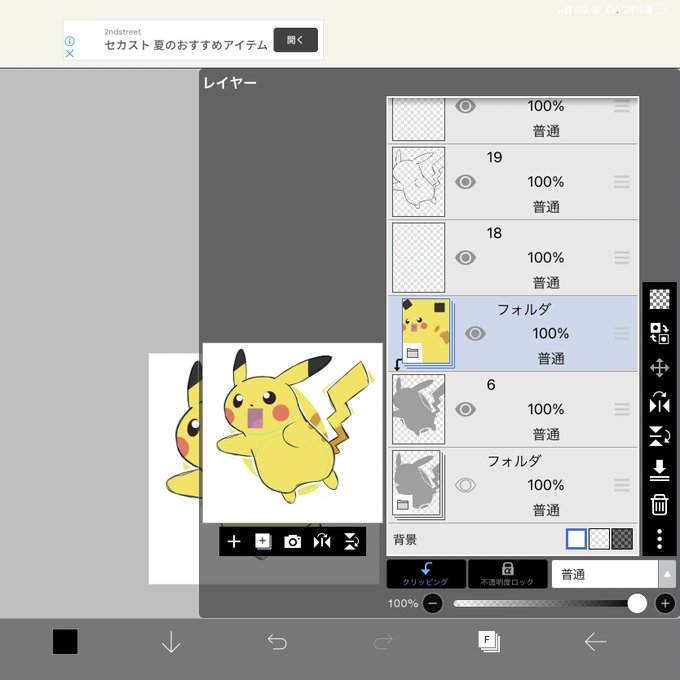Tap 開く button on the ad
Screen dimensions: 680x680
(x=295, y=40)
